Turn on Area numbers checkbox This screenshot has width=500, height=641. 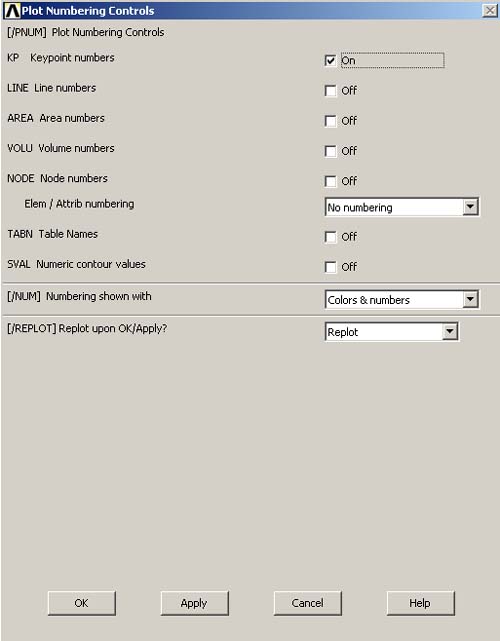tap(330, 121)
